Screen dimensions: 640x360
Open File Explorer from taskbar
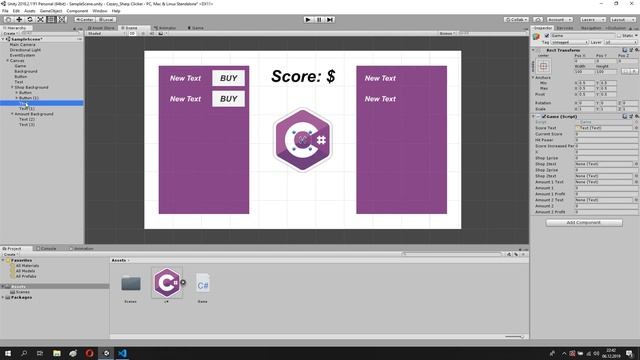click(57, 353)
